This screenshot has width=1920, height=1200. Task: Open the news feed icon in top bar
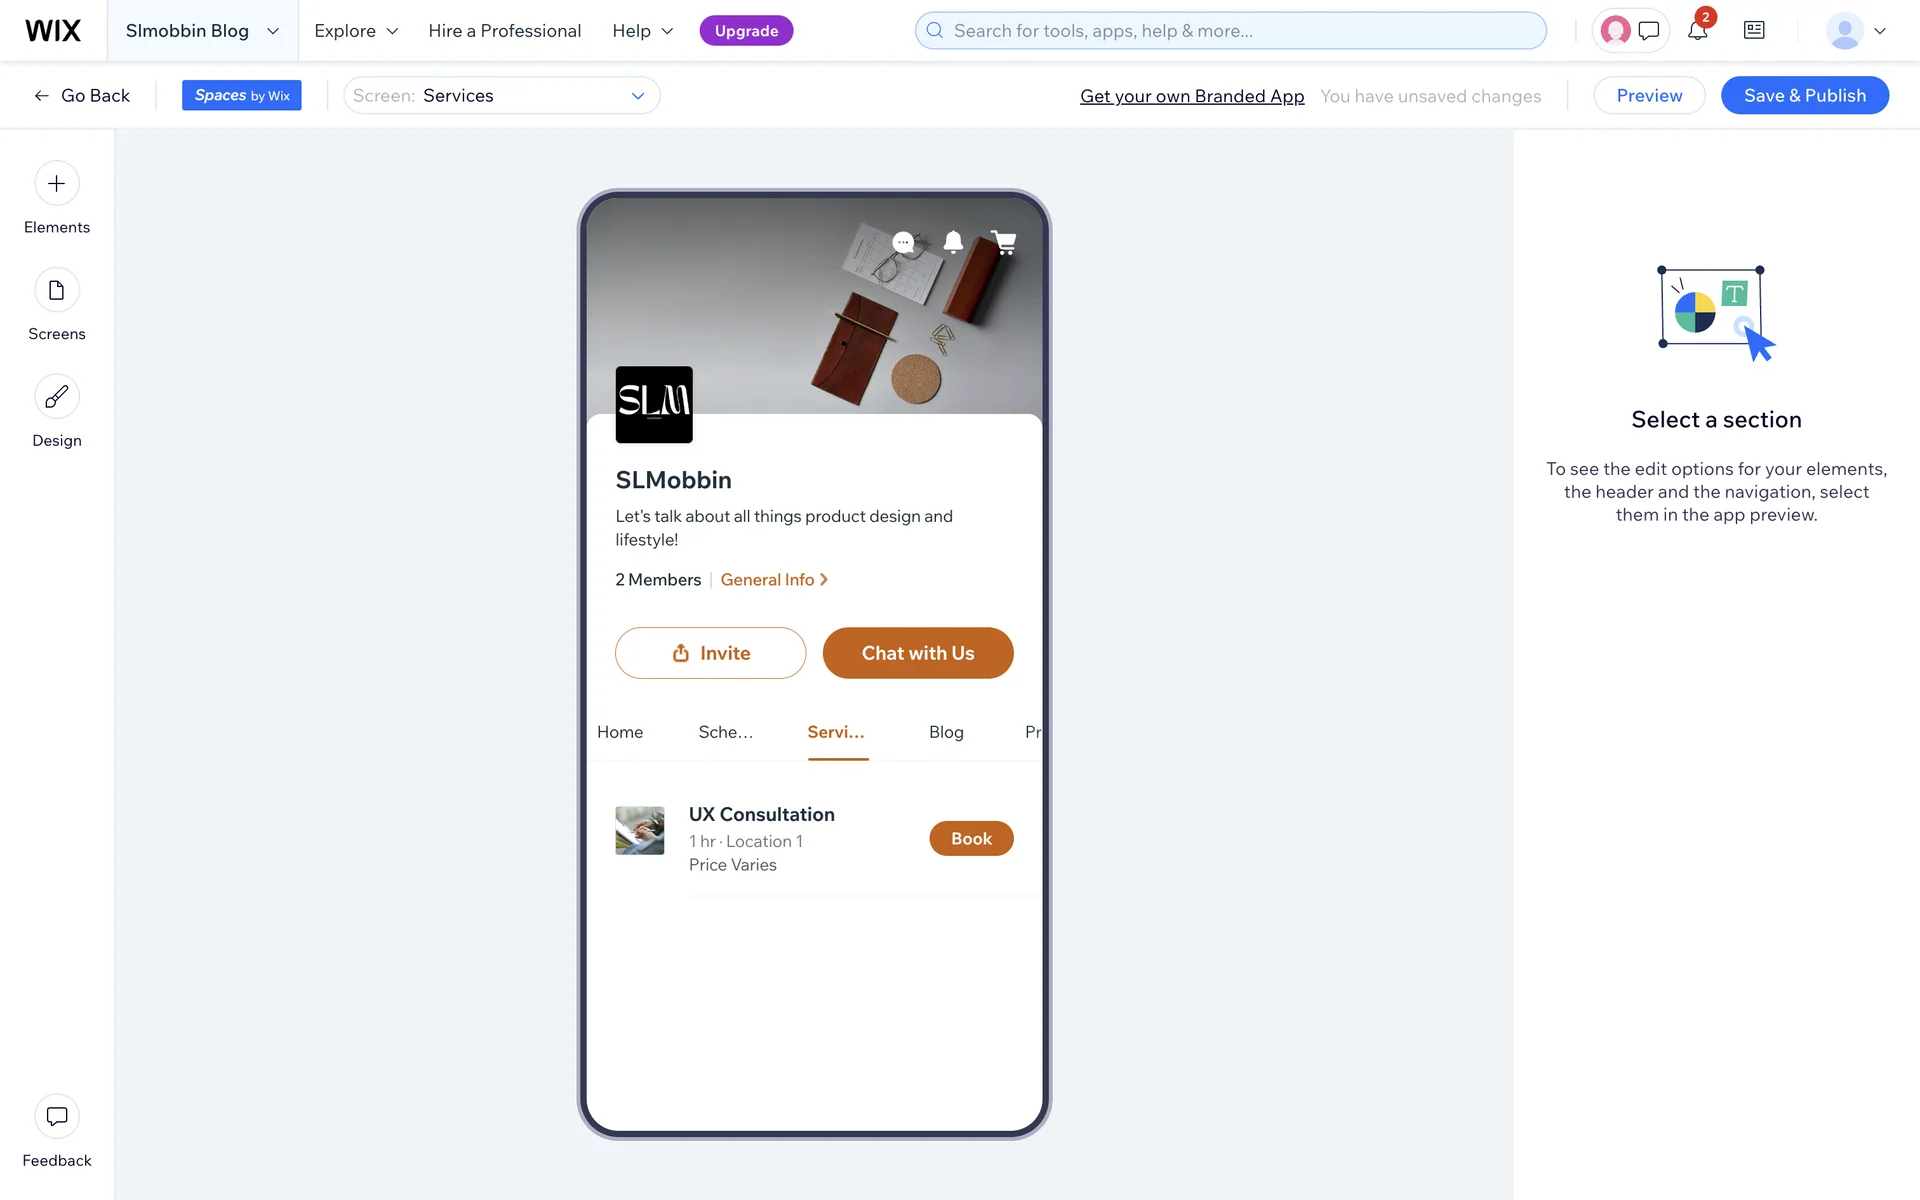1754,30
